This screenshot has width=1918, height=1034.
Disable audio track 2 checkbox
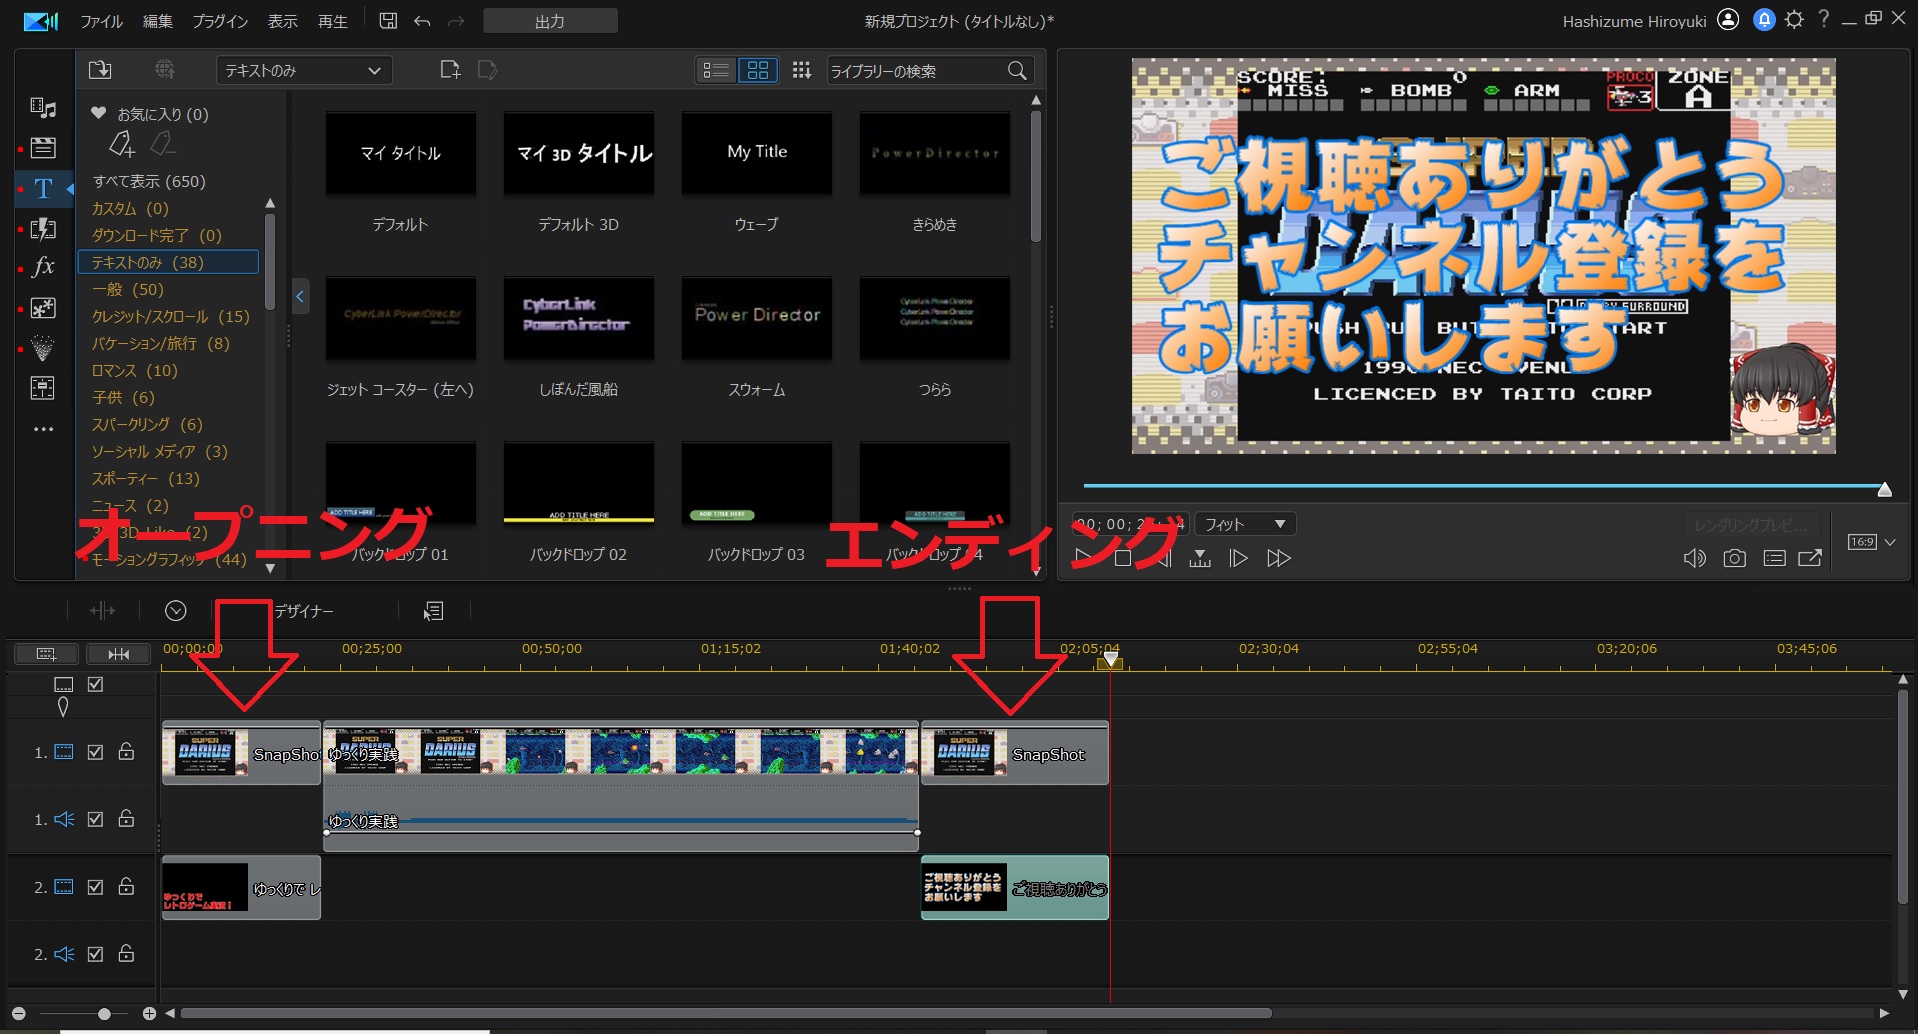coord(95,954)
